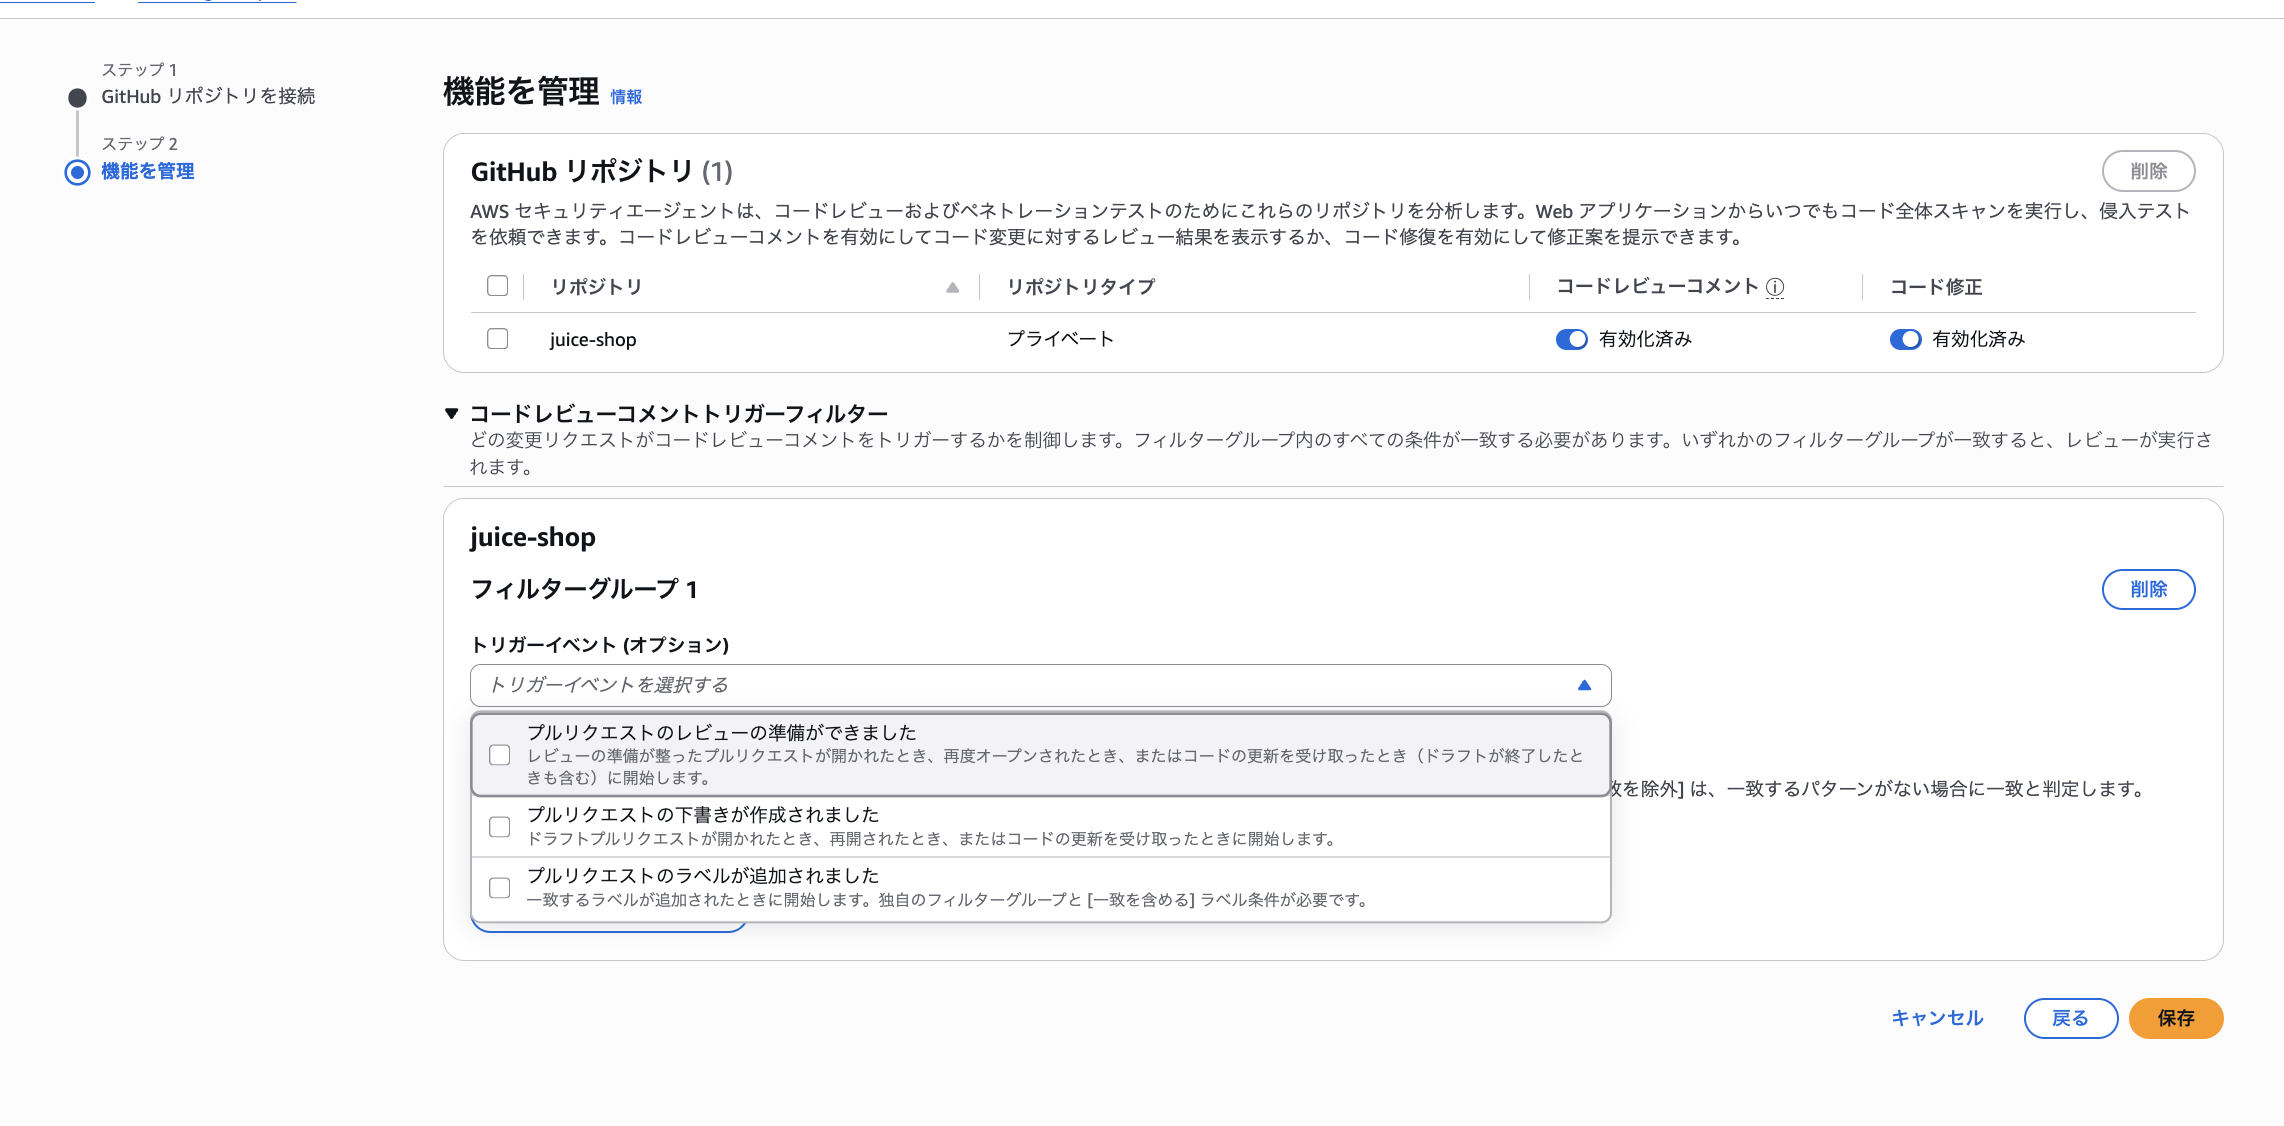Delete フィルターグループ 1 with its 削除 button

tap(2148, 589)
